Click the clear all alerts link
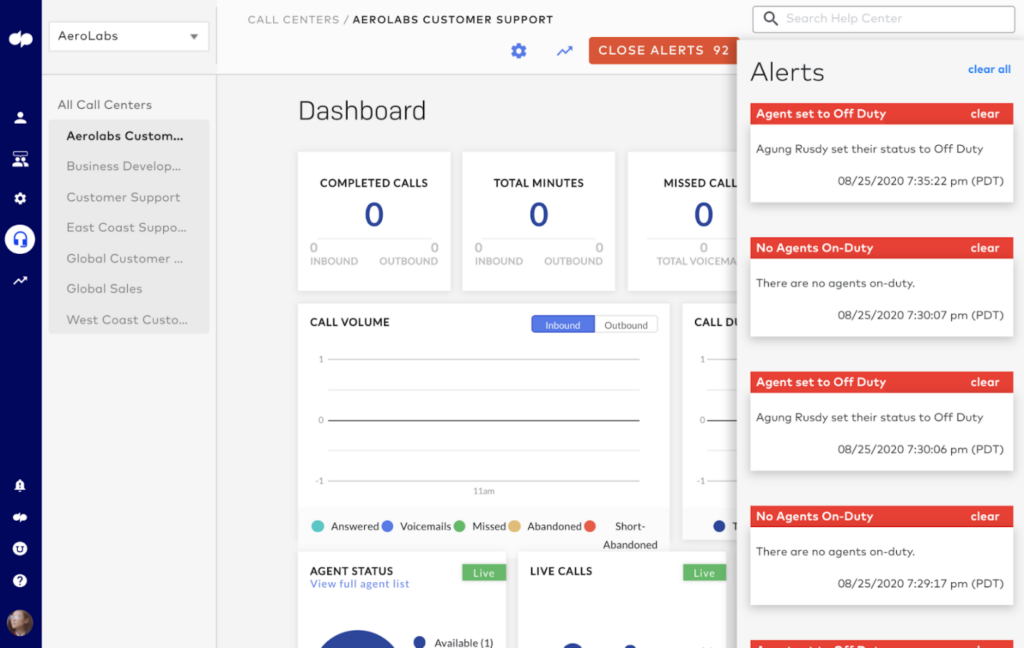This screenshot has width=1024, height=648. click(989, 69)
